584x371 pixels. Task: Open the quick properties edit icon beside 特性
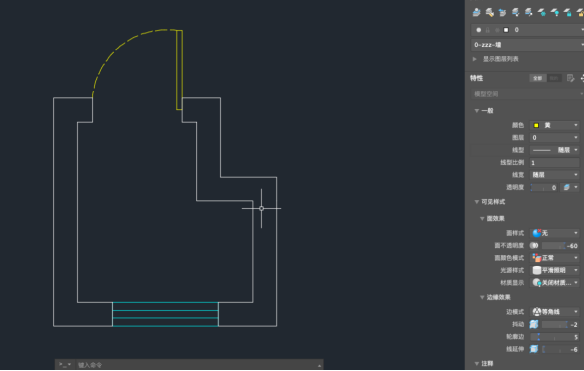(570, 78)
